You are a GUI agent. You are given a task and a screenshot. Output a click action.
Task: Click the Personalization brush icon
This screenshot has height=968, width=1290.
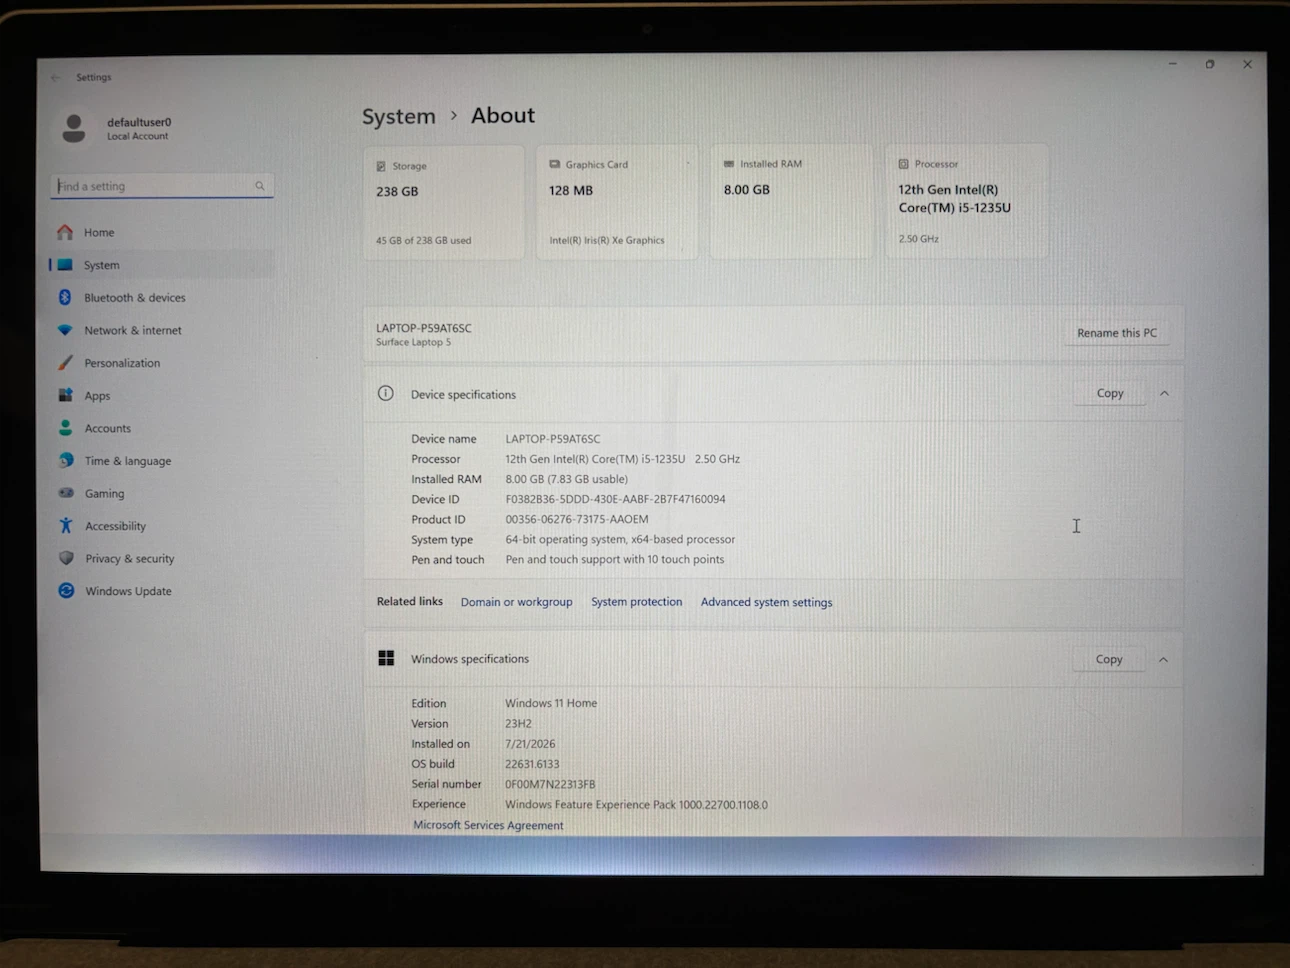pos(65,363)
